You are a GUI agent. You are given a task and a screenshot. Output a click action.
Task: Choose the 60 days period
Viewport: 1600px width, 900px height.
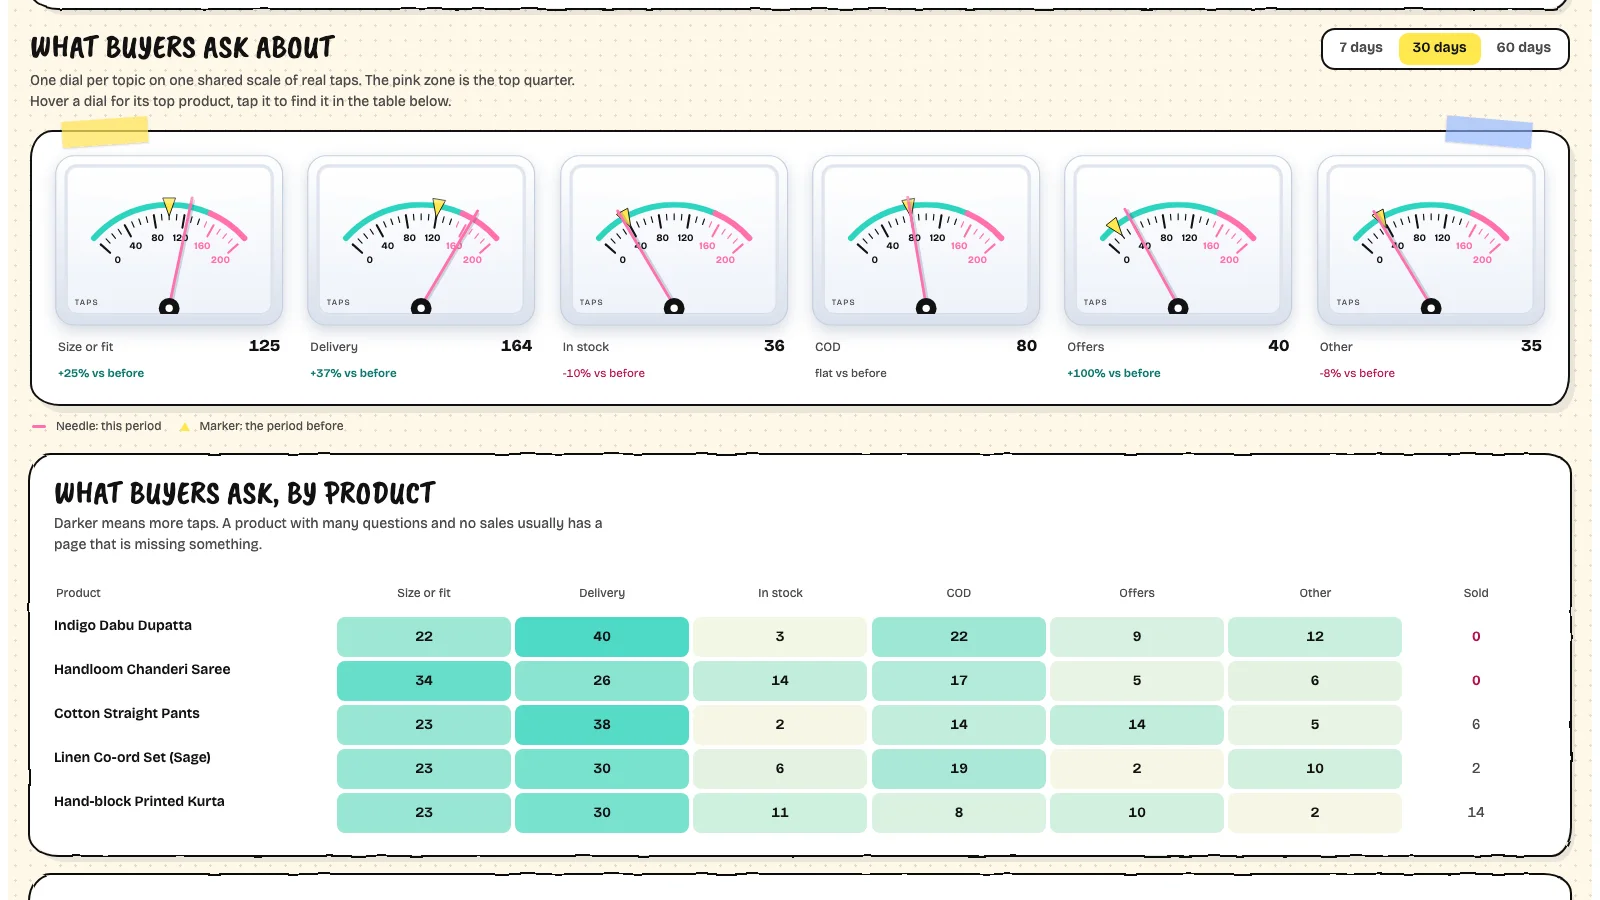pos(1523,48)
